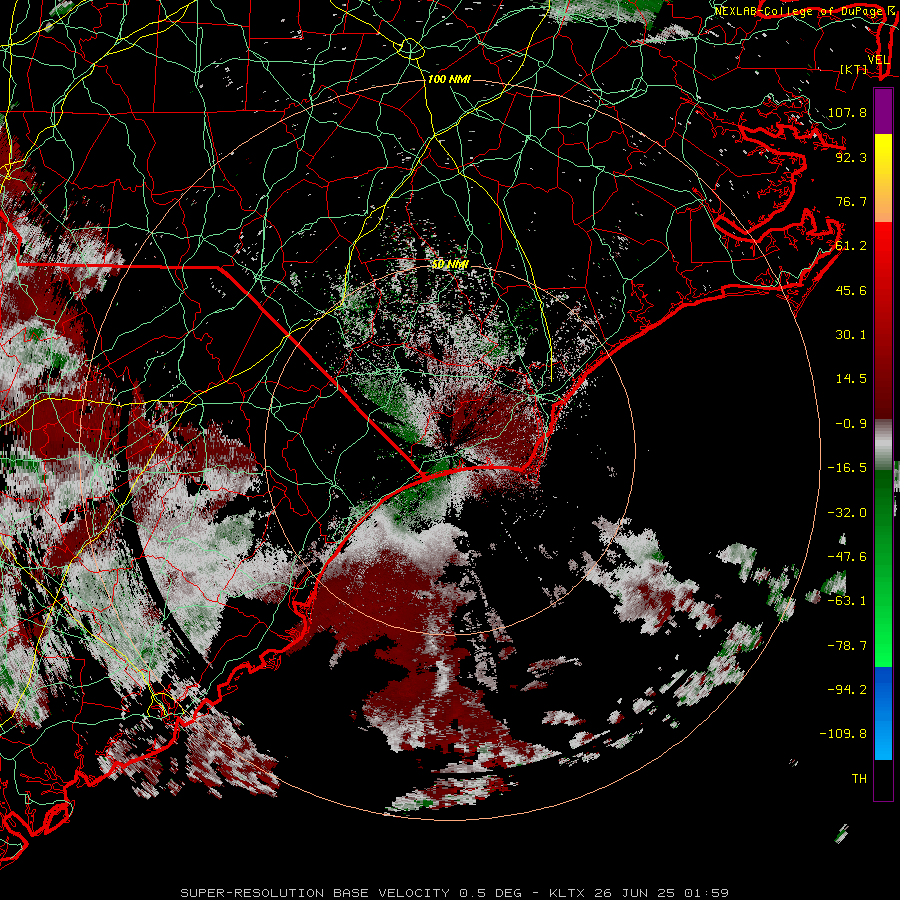Click the -0.9 velocity scale value
The width and height of the screenshot is (900, 900).
(x=851, y=423)
